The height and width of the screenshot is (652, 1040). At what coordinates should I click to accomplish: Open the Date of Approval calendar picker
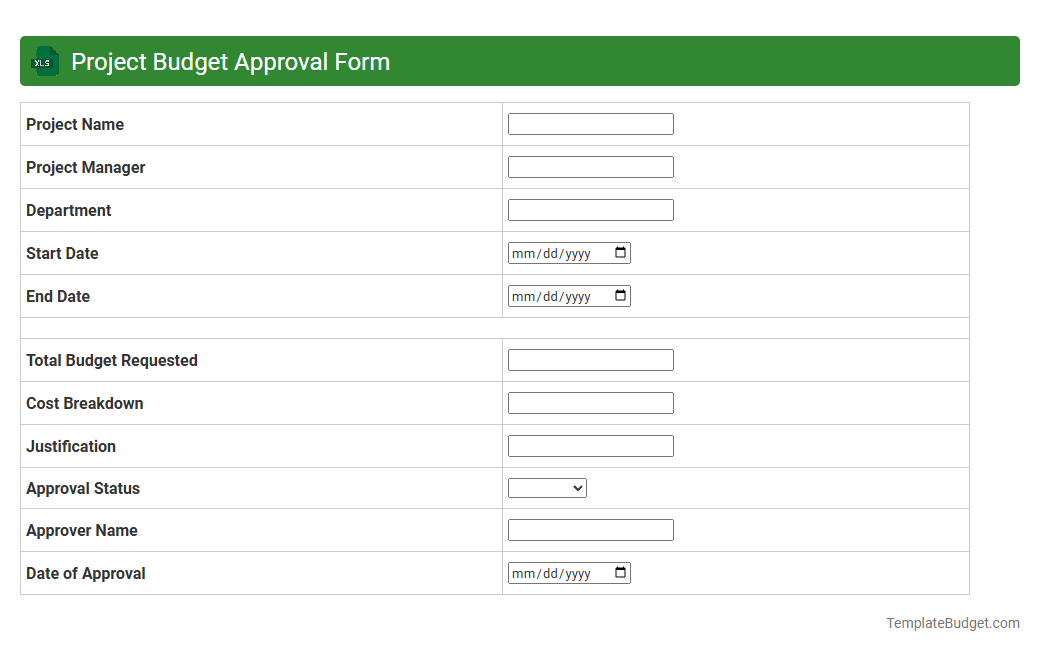pos(622,573)
